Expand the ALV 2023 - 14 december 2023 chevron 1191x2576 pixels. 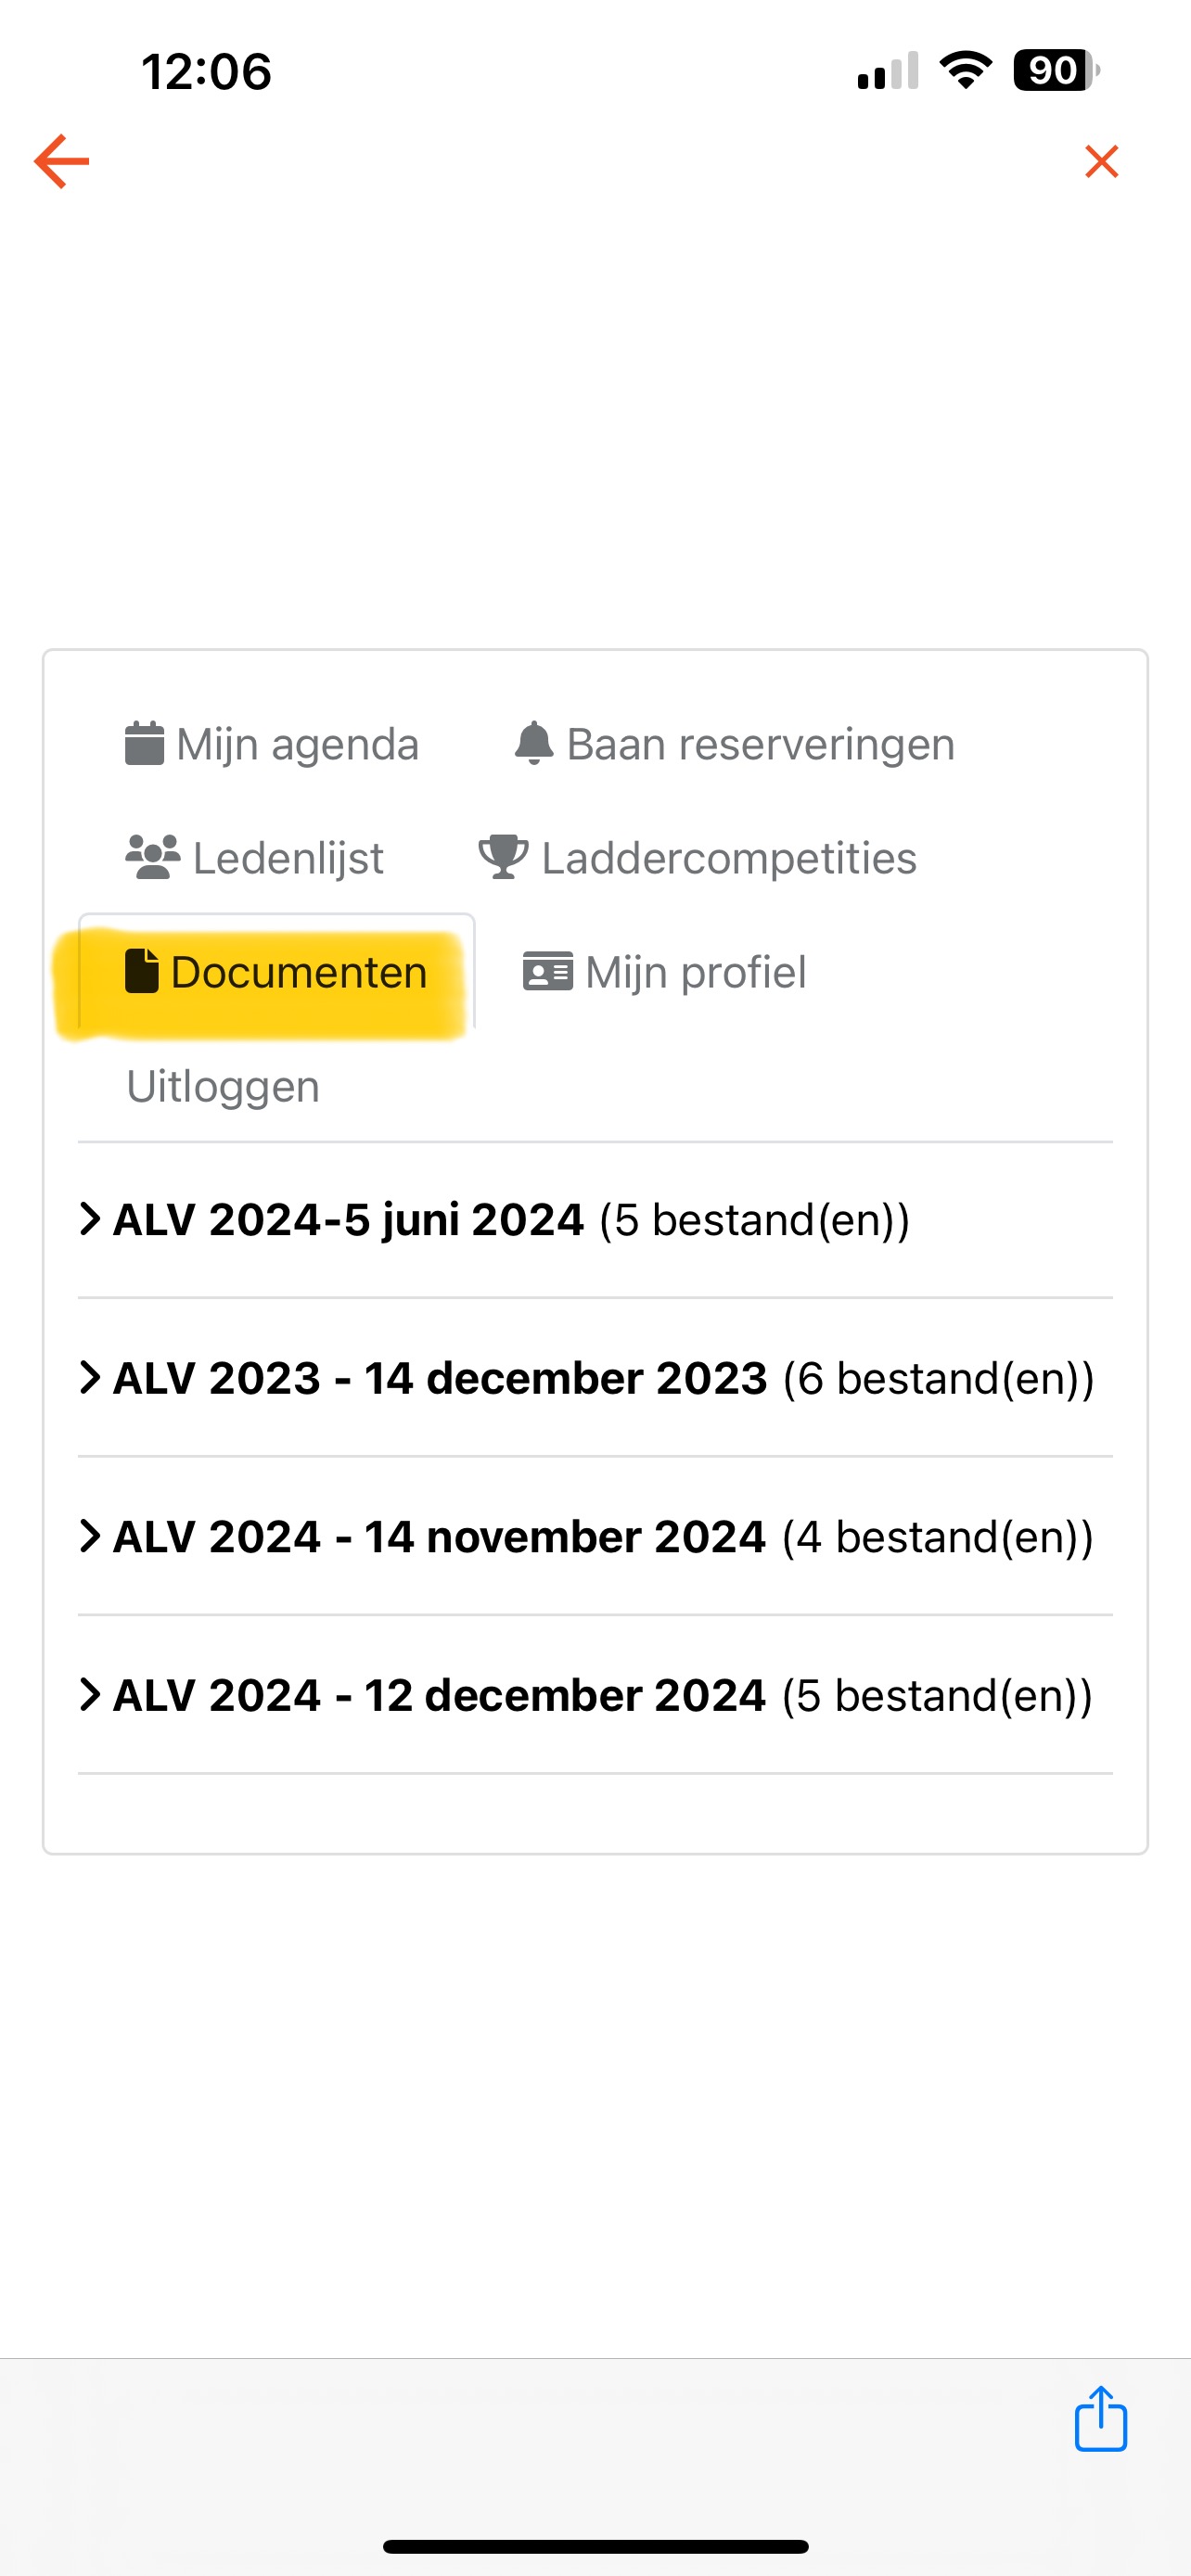click(90, 1377)
